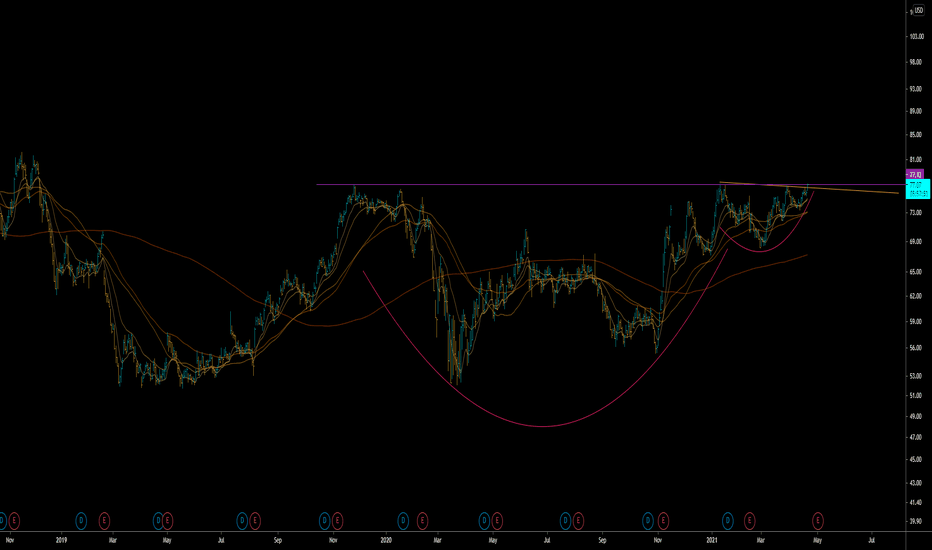Click the dividend marker before Nov 2019
The height and width of the screenshot is (550, 932).
[x=325, y=521]
